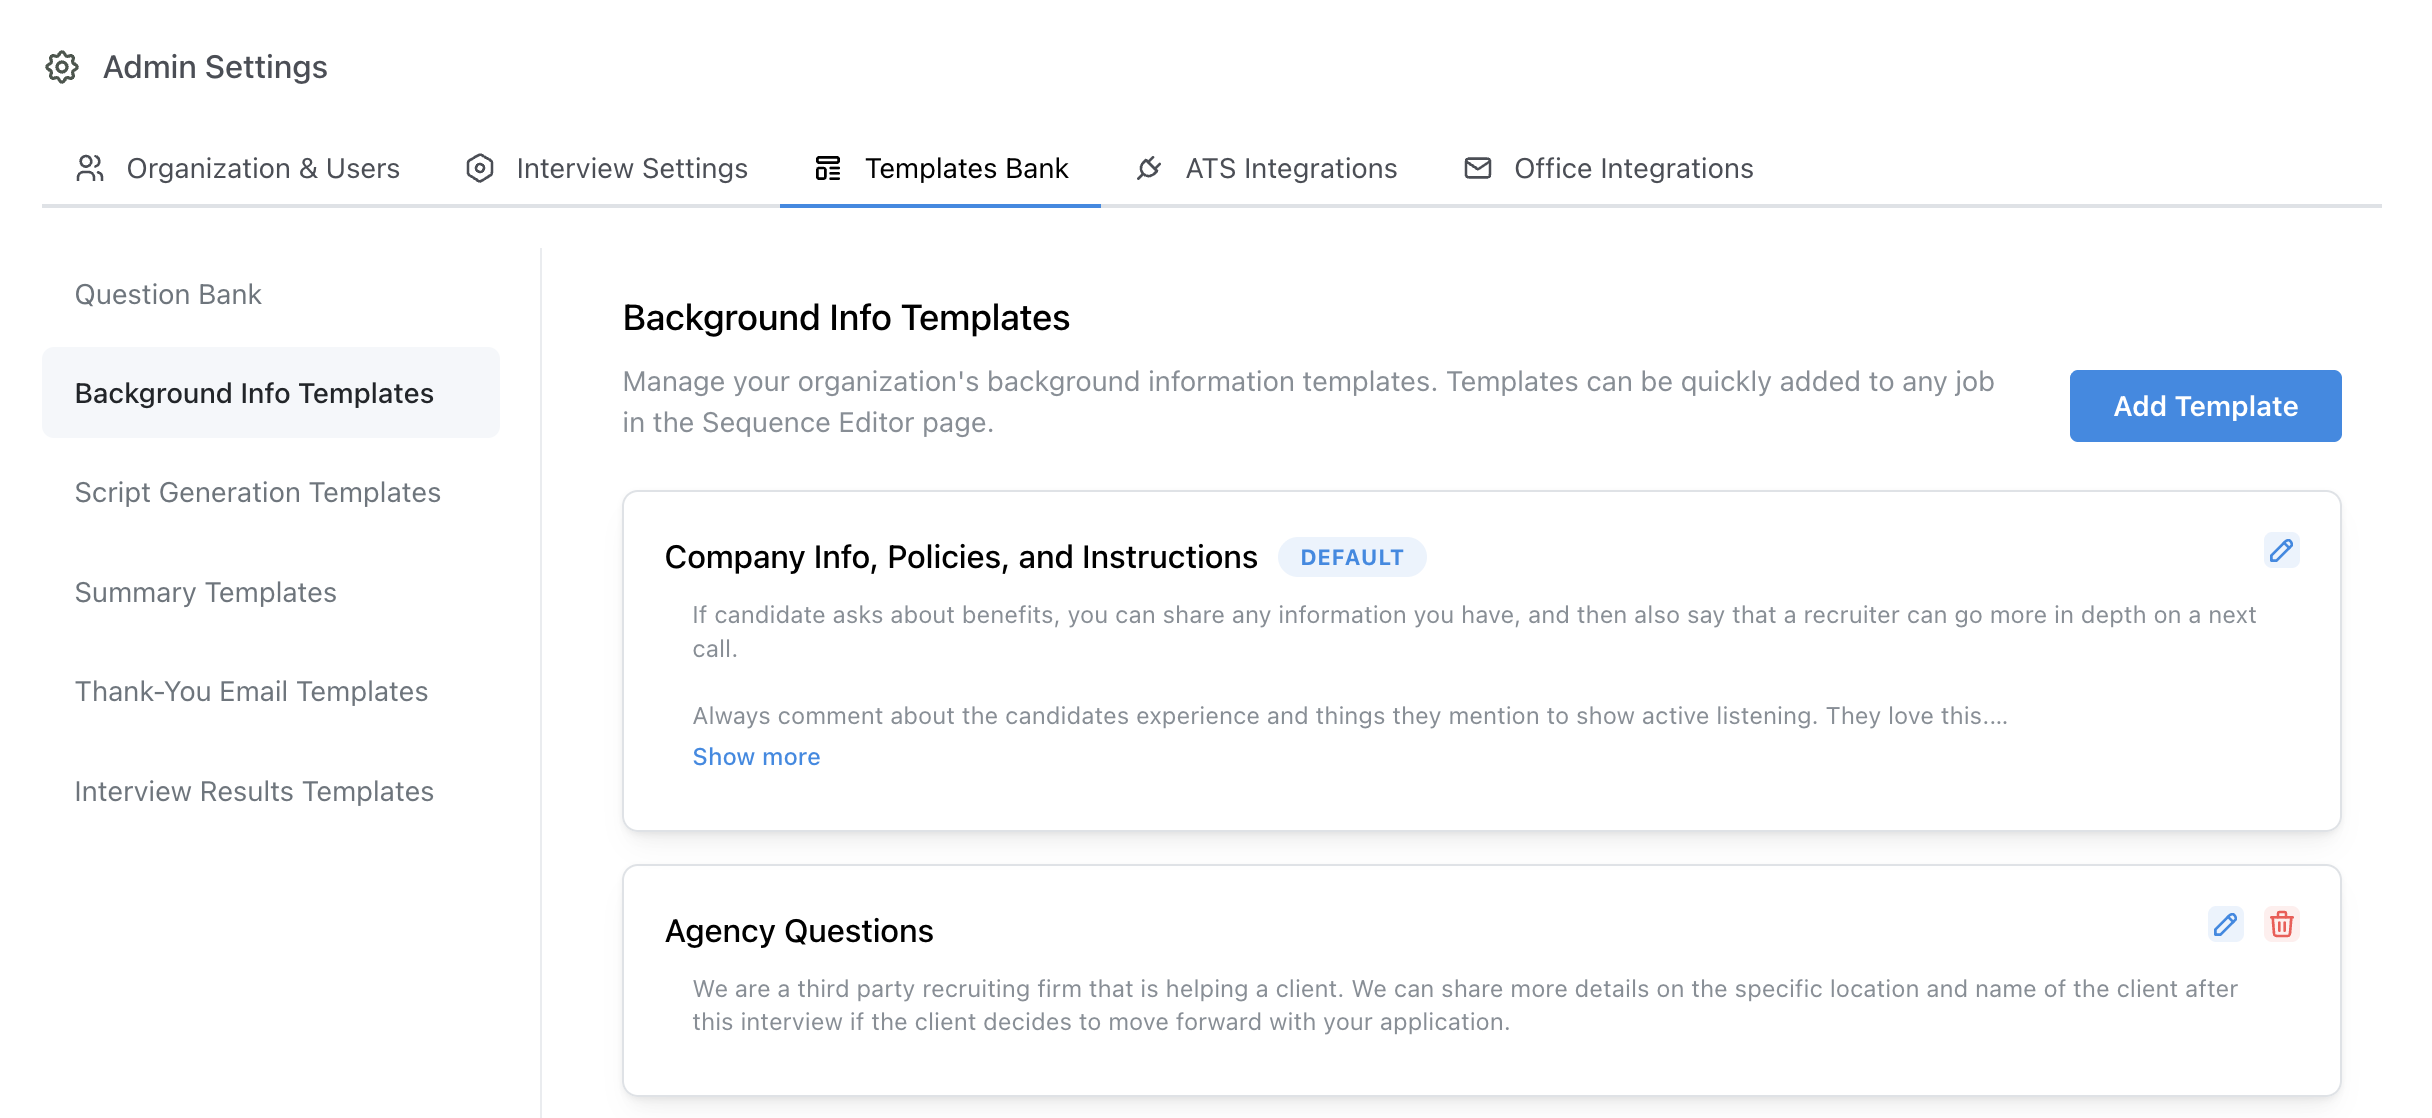
Task: Click the Office Integrations envelope icon
Action: point(1477,168)
